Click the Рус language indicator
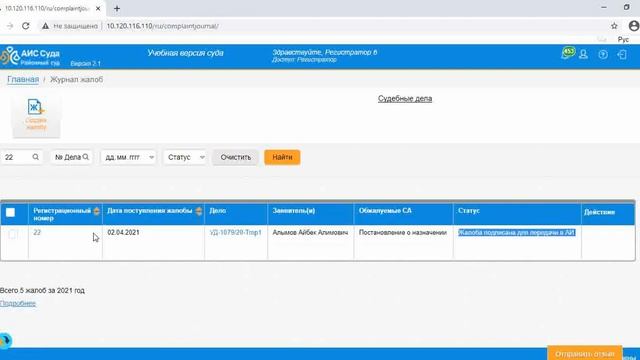 pos(623,40)
